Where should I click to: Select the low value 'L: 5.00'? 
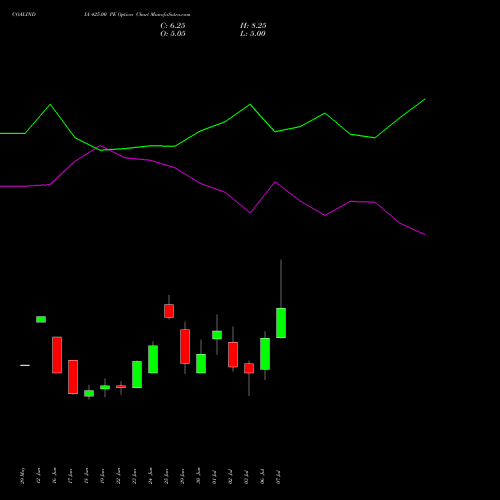(x=253, y=34)
